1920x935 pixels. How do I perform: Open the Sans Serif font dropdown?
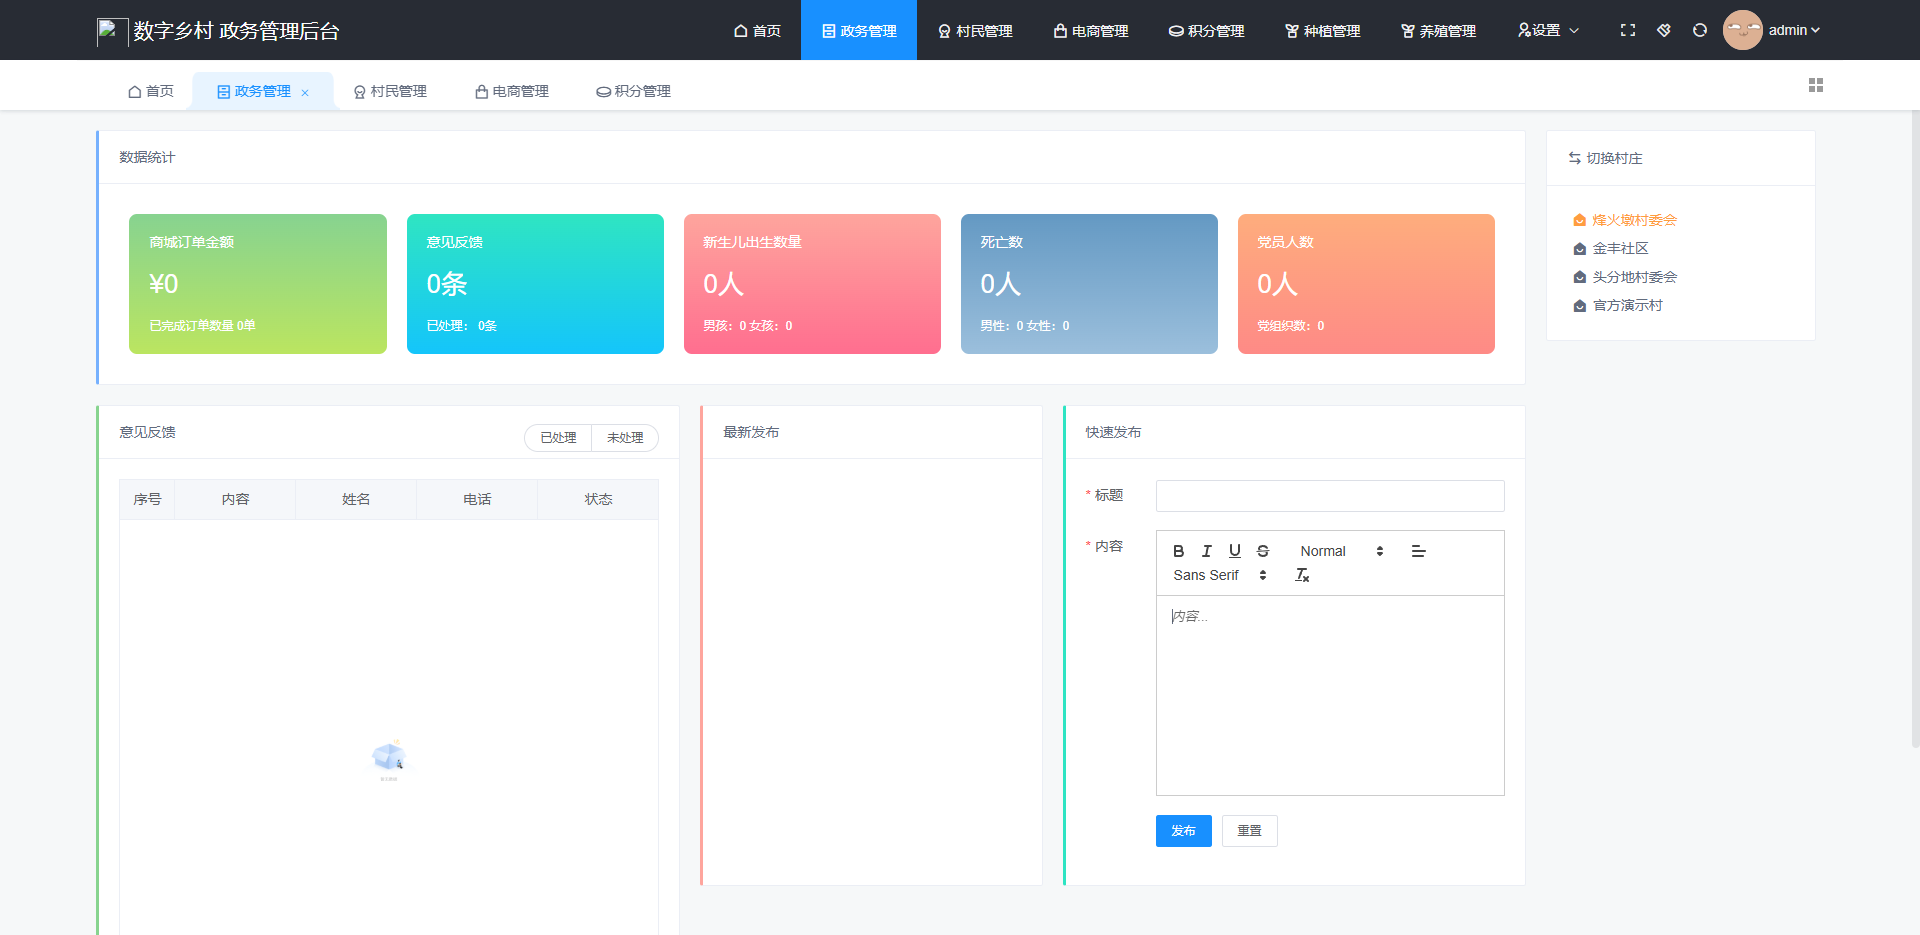click(x=1219, y=575)
